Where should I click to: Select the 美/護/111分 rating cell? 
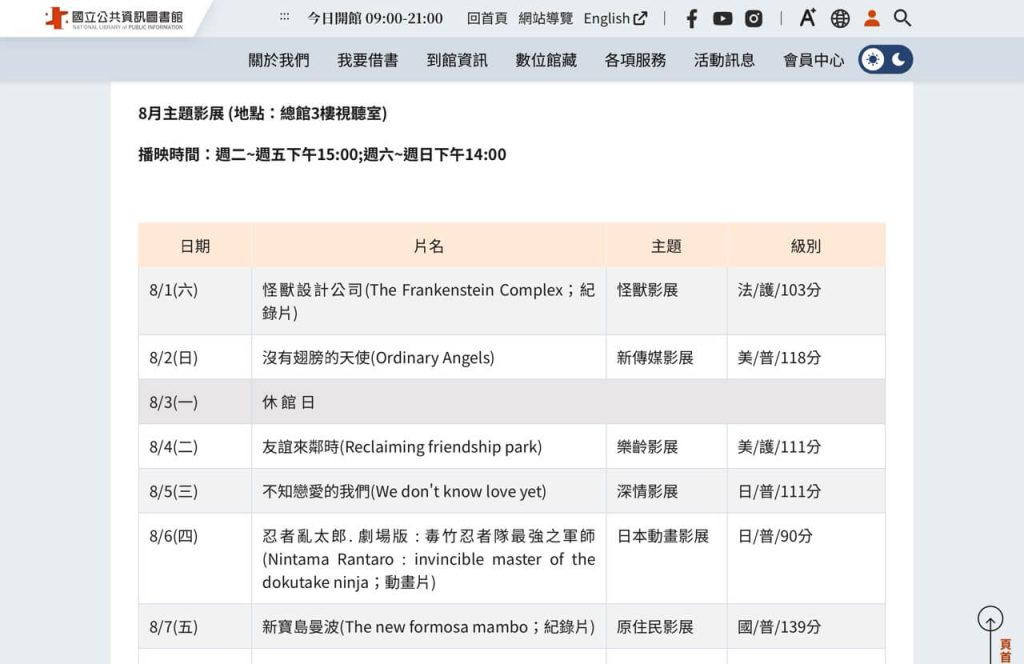(806, 447)
